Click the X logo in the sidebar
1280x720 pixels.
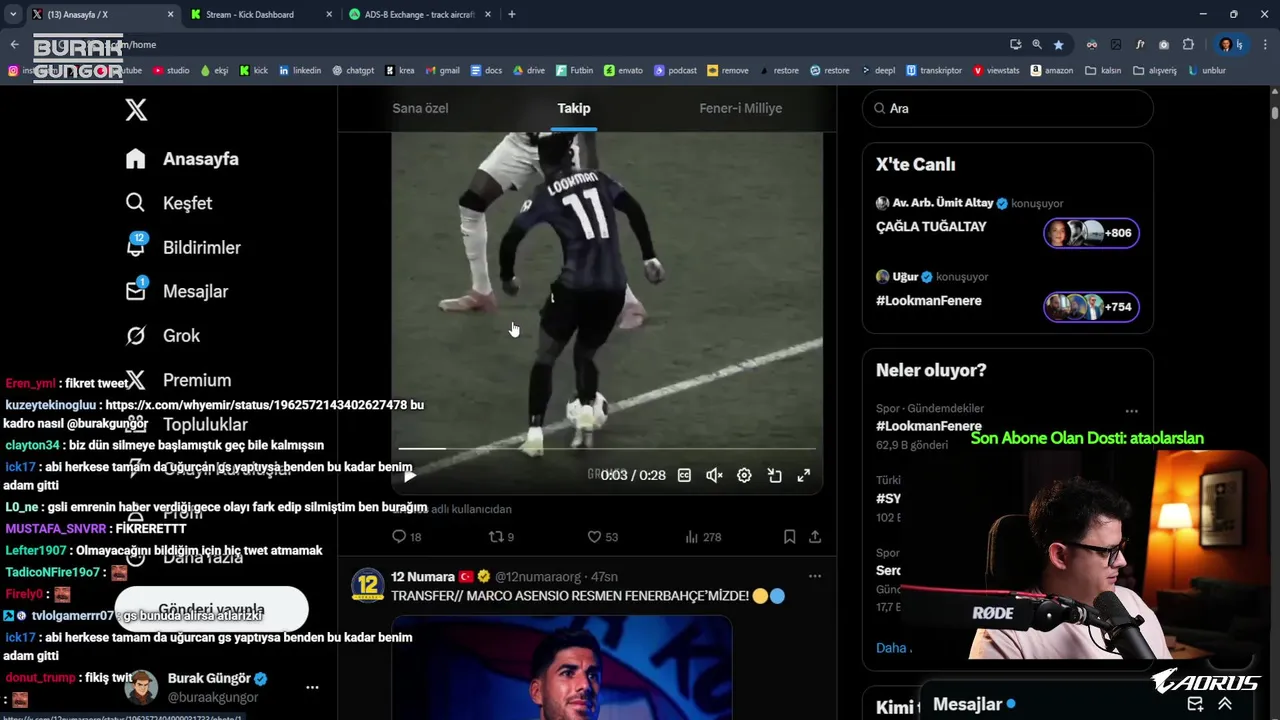click(x=137, y=110)
